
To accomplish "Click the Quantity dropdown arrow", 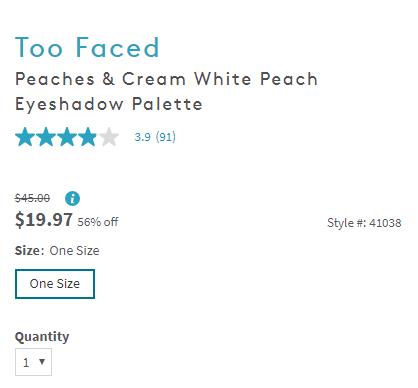I will click(x=42, y=361).
